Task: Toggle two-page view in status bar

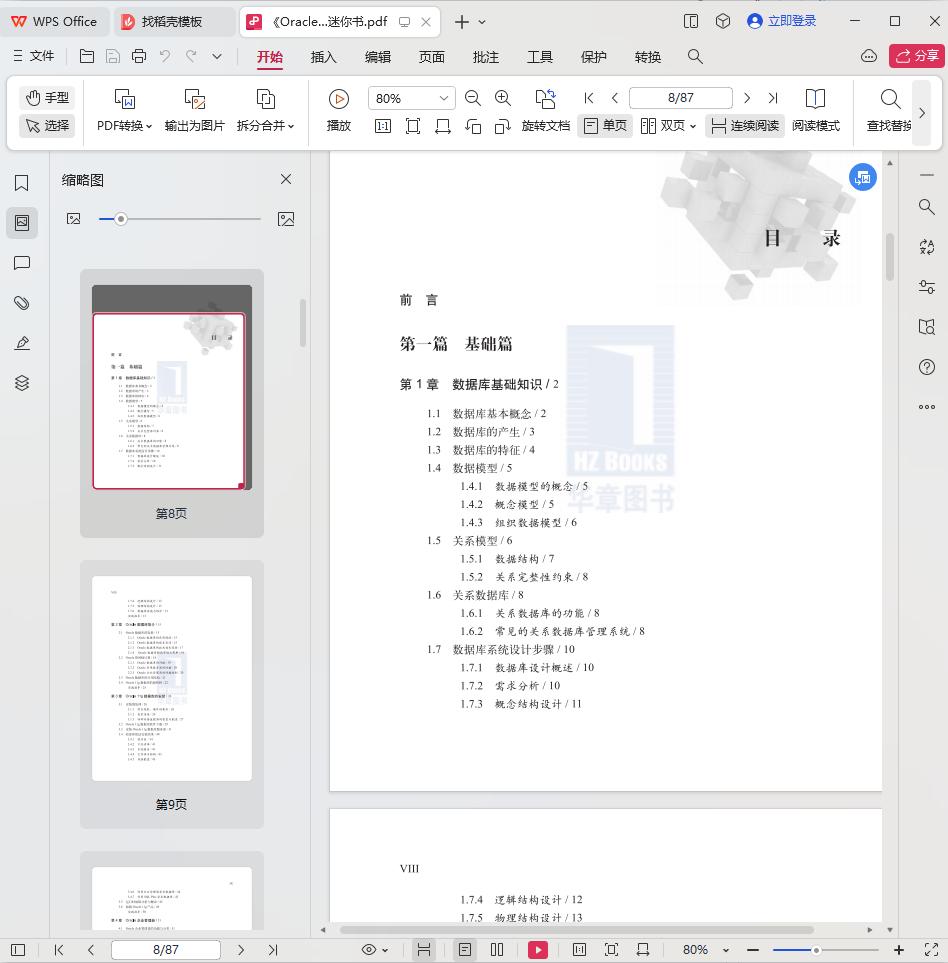Action: [497, 949]
